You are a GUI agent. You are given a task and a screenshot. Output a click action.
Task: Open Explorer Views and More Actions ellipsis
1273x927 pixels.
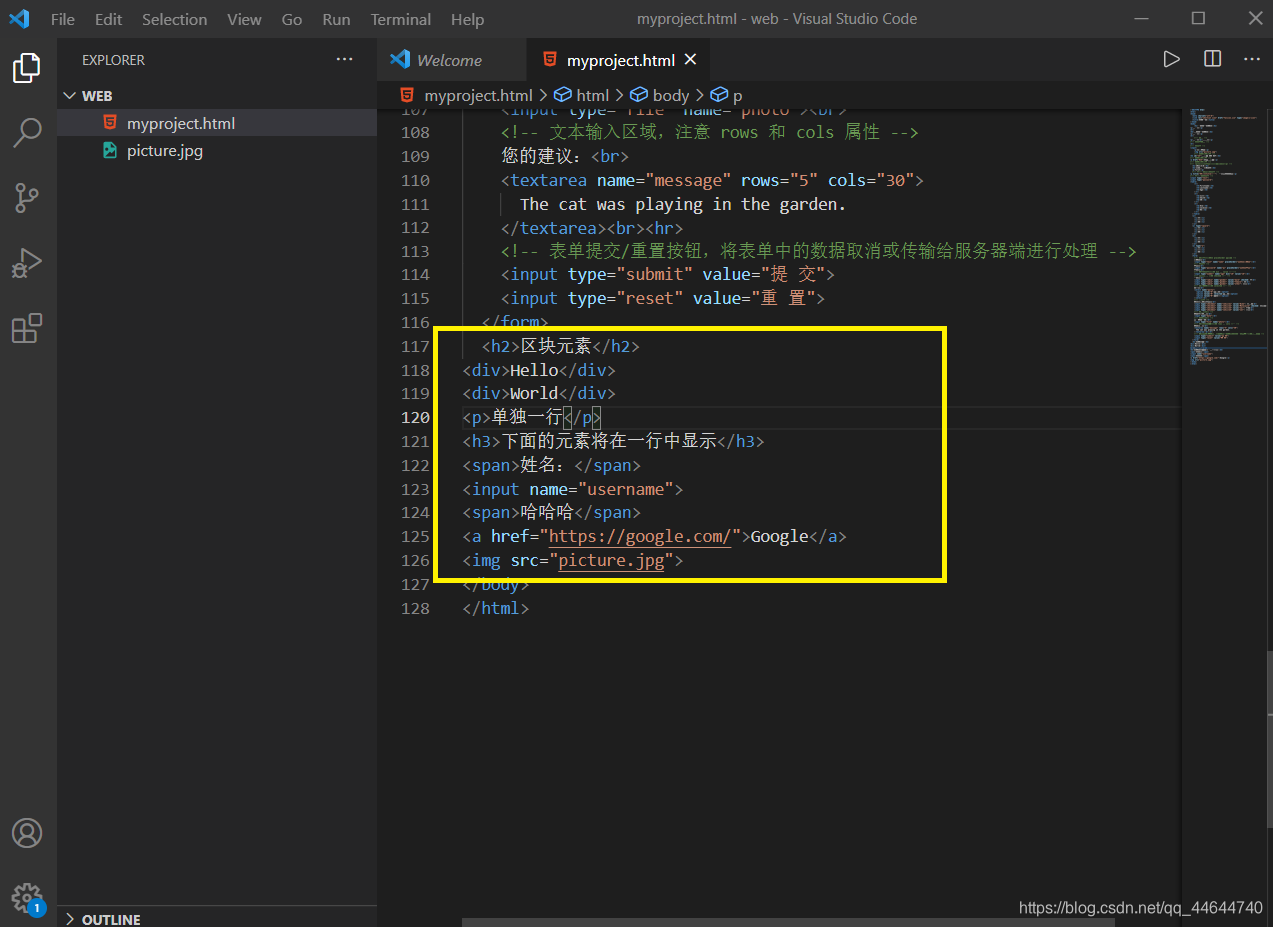[x=345, y=59]
